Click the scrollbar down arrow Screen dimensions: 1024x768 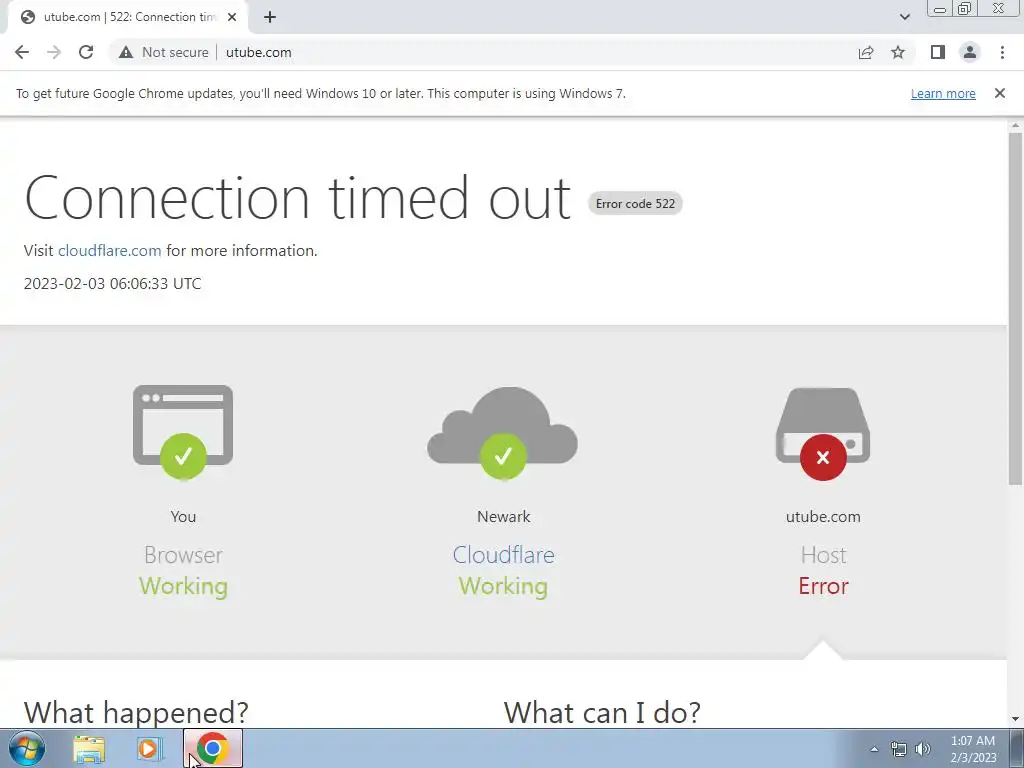pos(1015,719)
